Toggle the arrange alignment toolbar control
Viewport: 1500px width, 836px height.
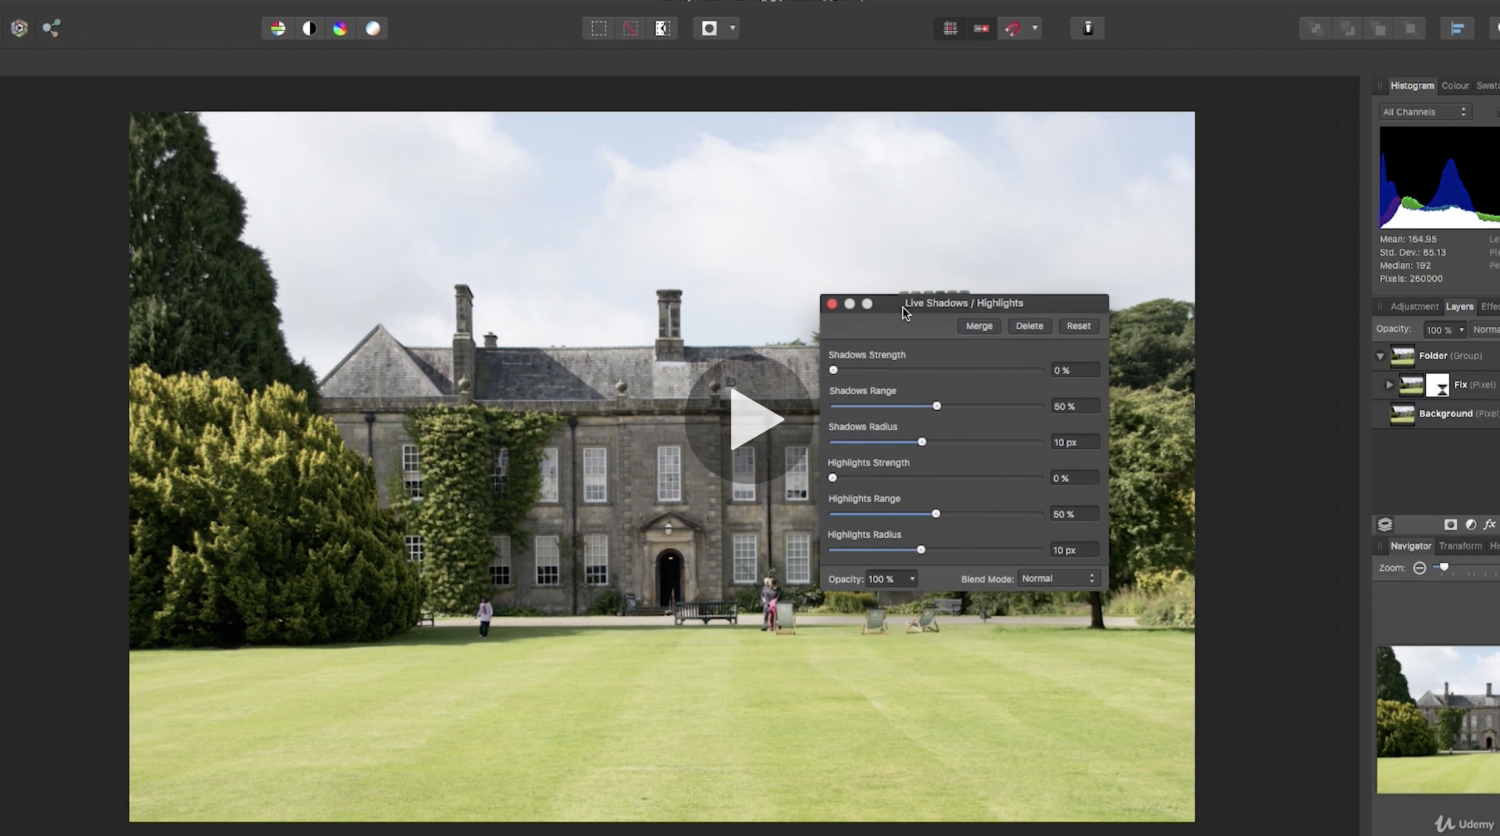tap(1458, 28)
